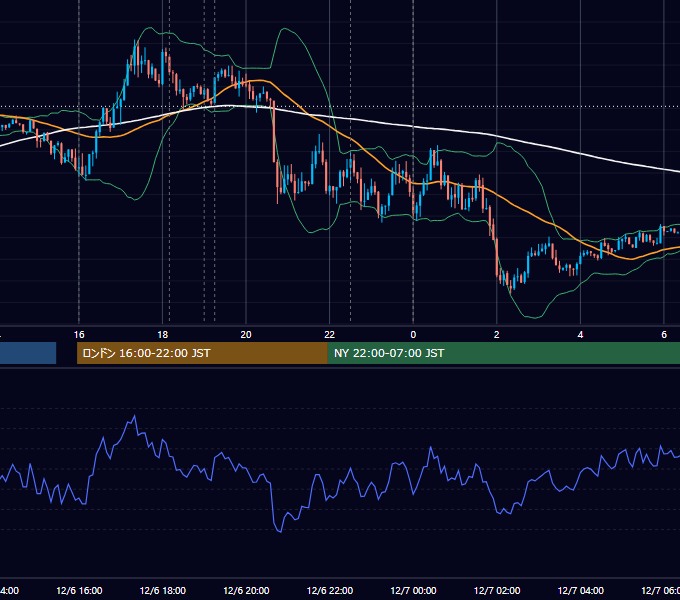
Task: Click the 18 hour label on price chart
Action: point(163,334)
